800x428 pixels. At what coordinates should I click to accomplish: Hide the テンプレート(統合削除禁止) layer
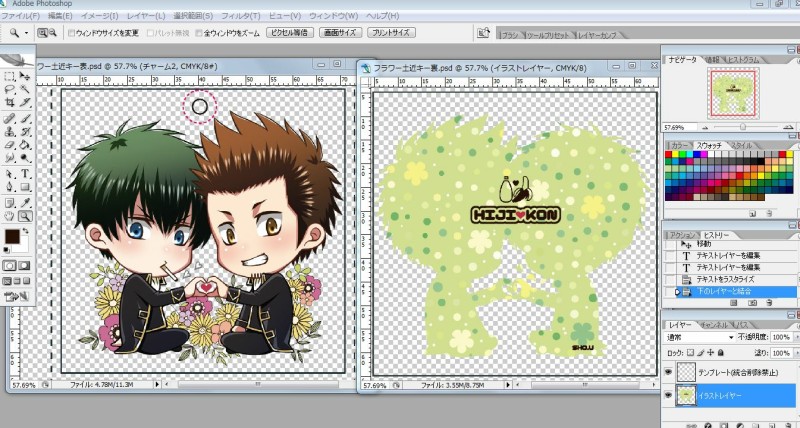[668, 372]
